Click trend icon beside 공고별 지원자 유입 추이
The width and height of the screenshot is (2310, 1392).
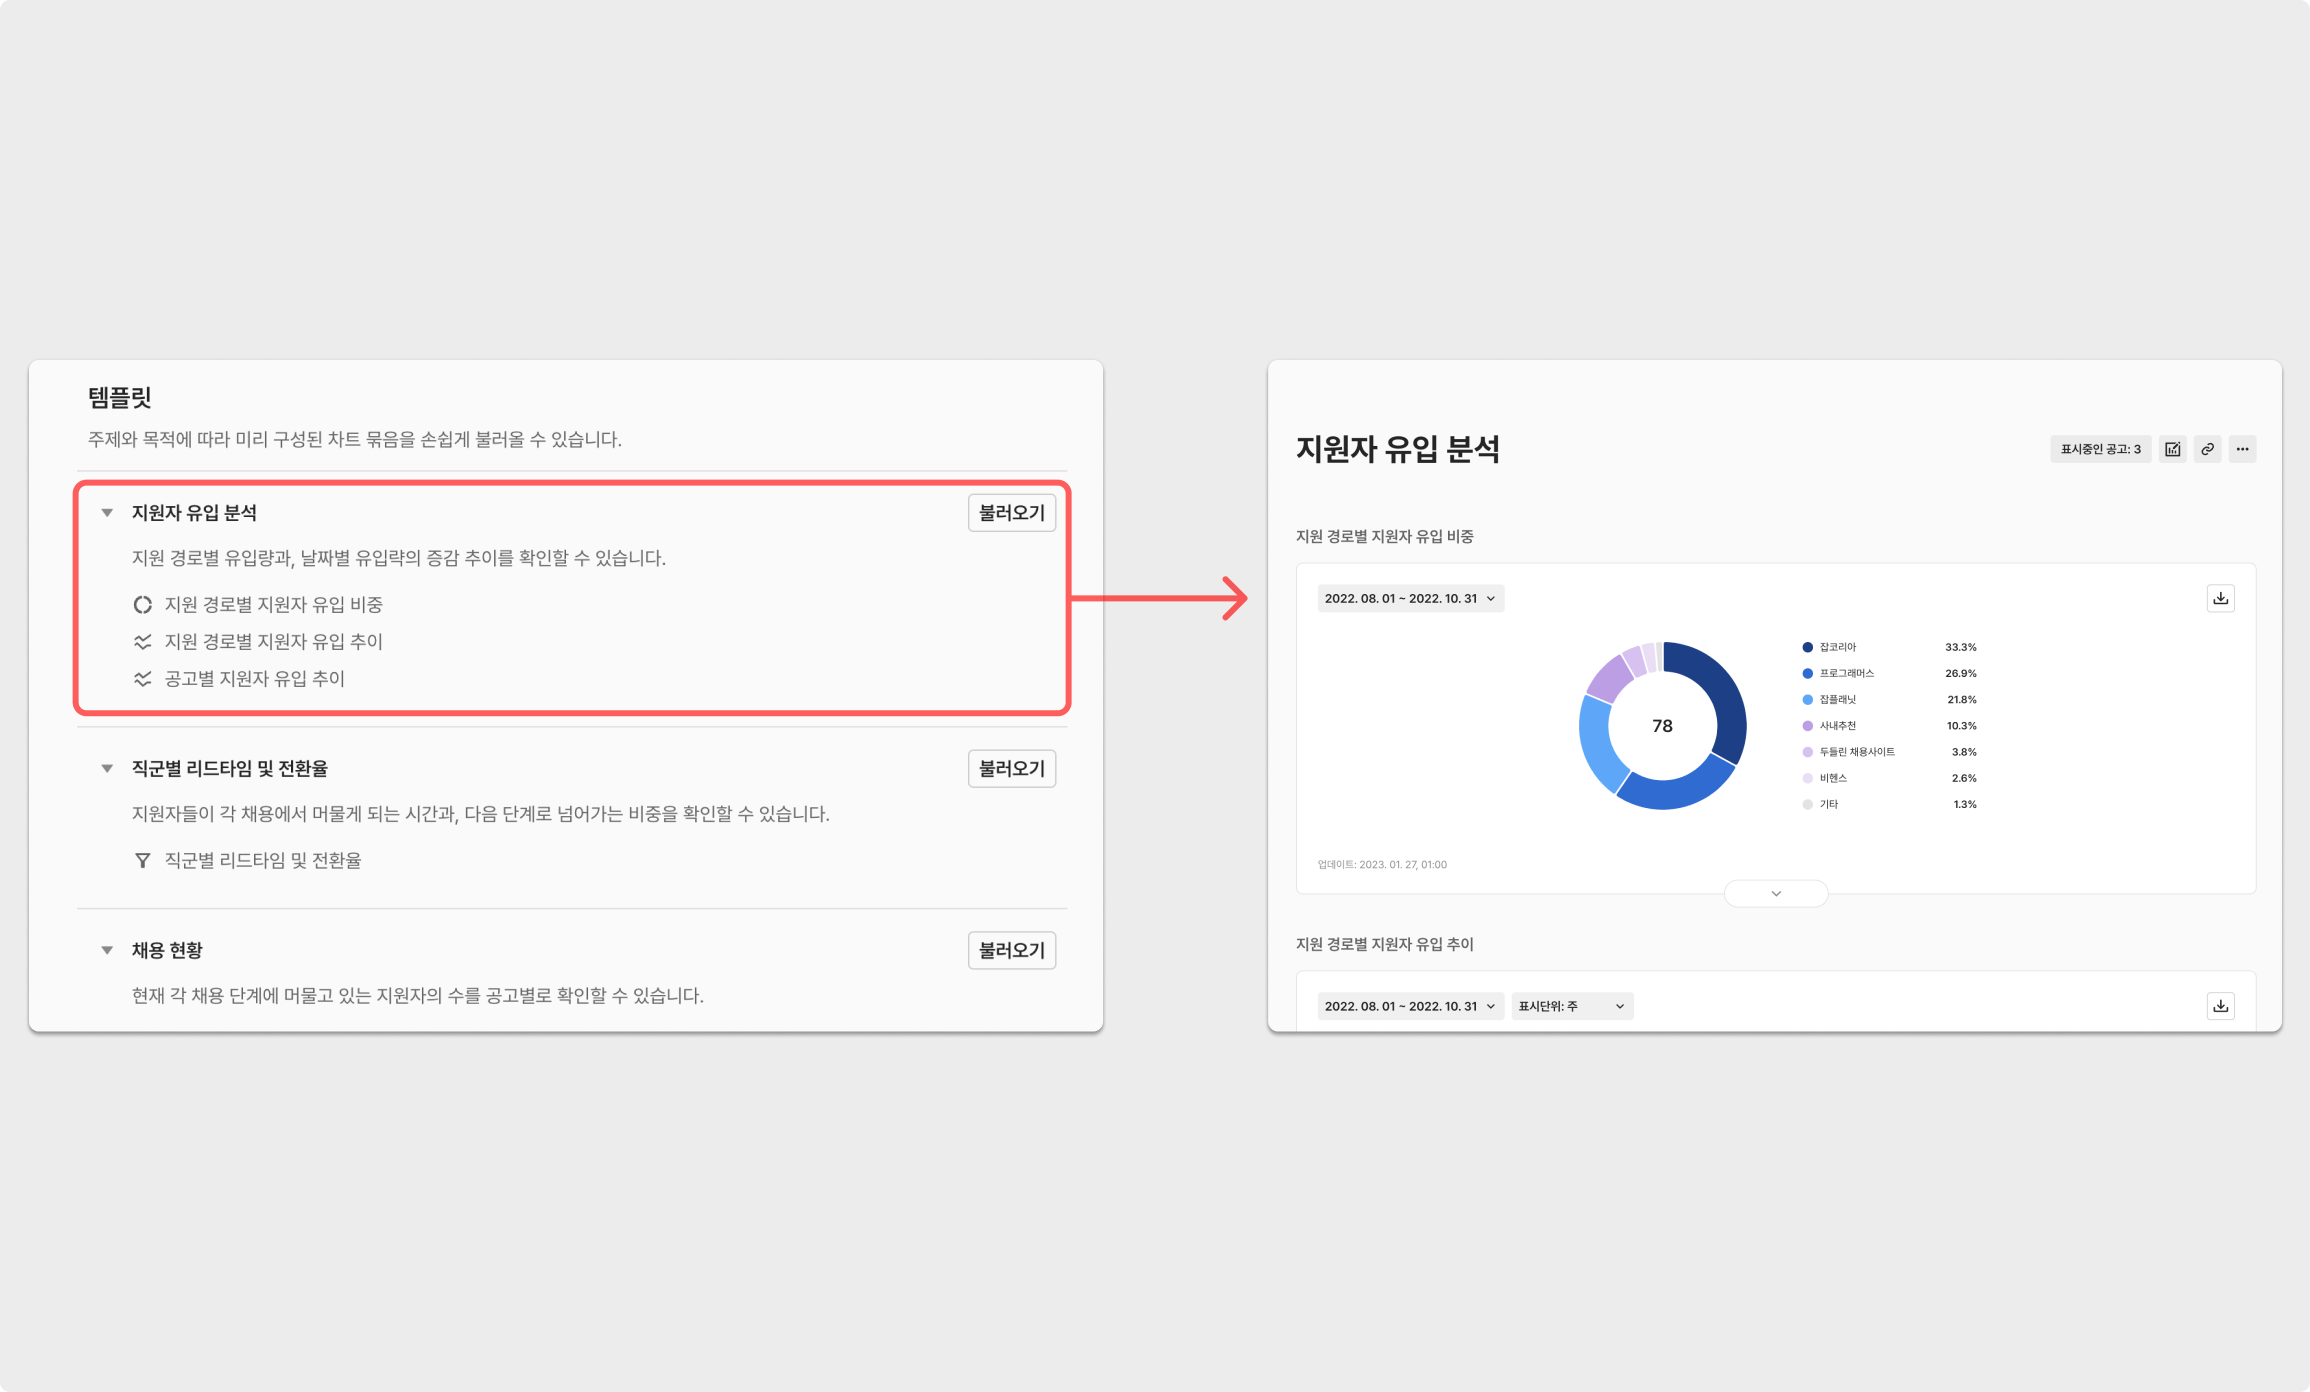(x=143, y=679)
